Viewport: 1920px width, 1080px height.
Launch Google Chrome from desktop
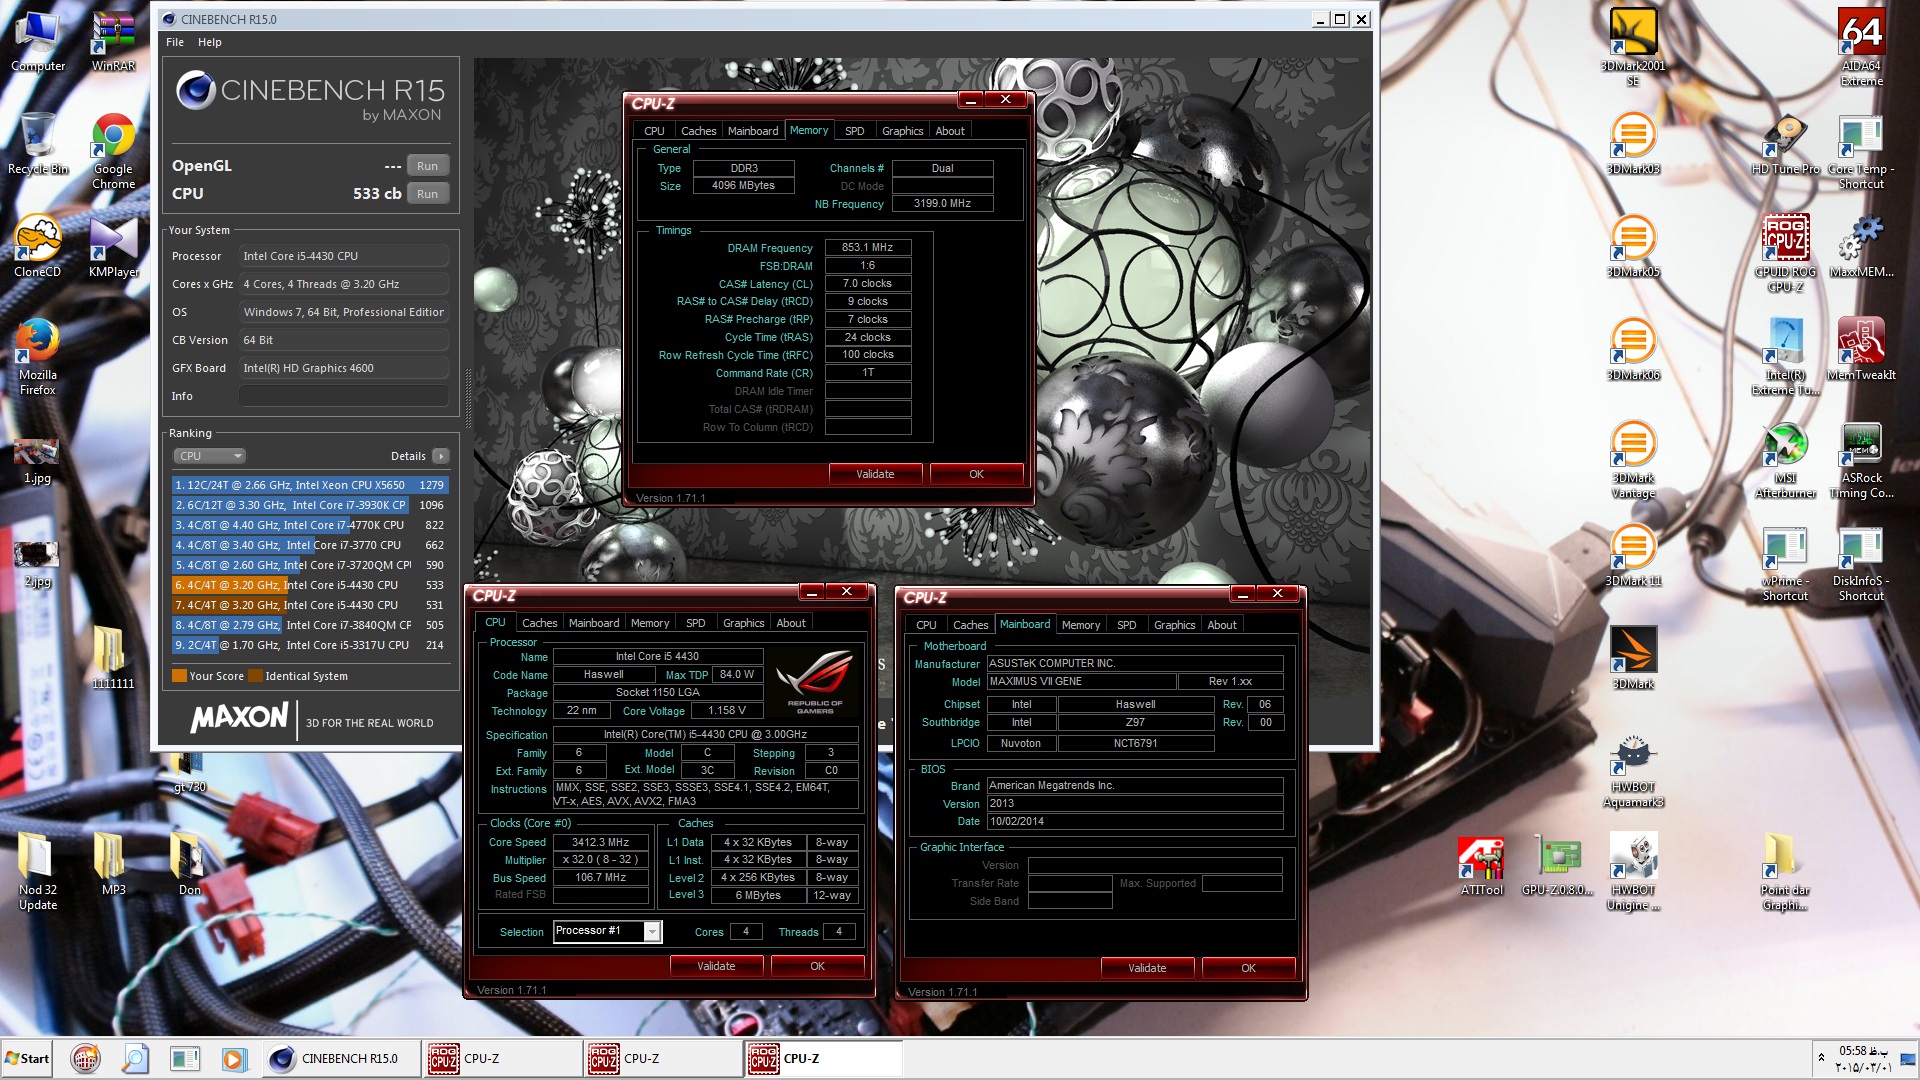pos(113,150)
